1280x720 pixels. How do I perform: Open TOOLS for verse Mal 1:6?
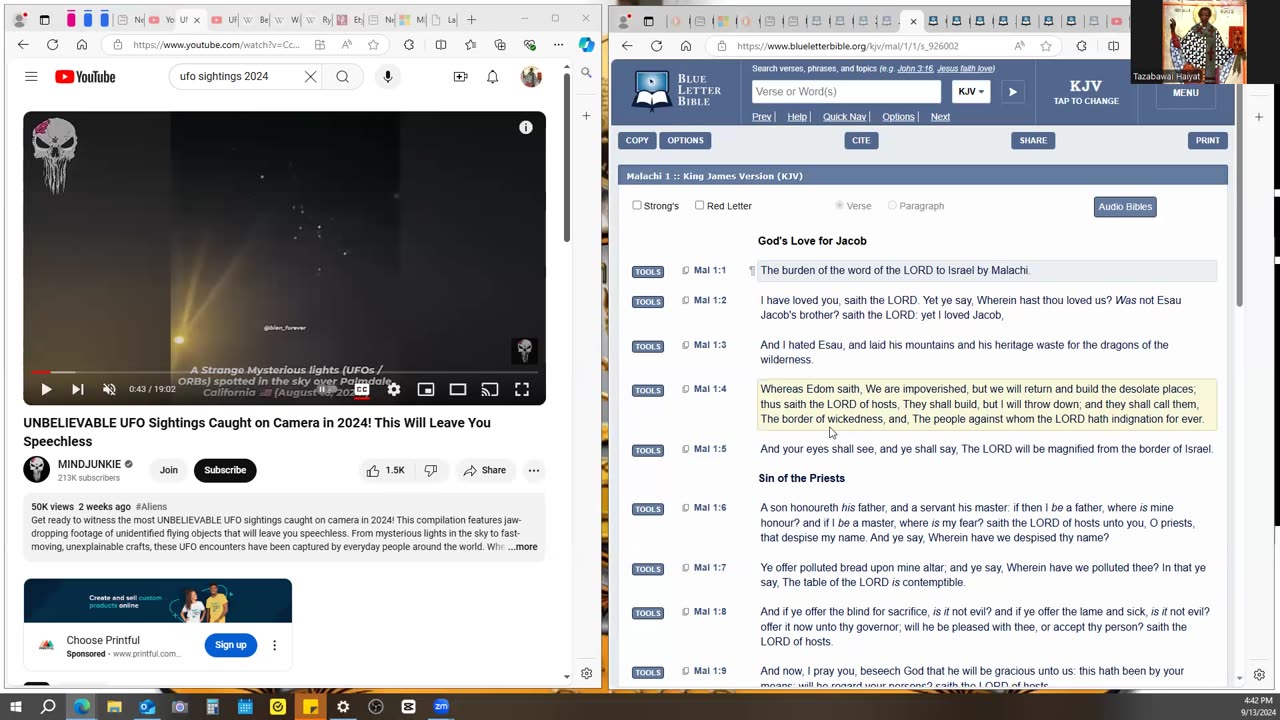click(x=648, y=509)
